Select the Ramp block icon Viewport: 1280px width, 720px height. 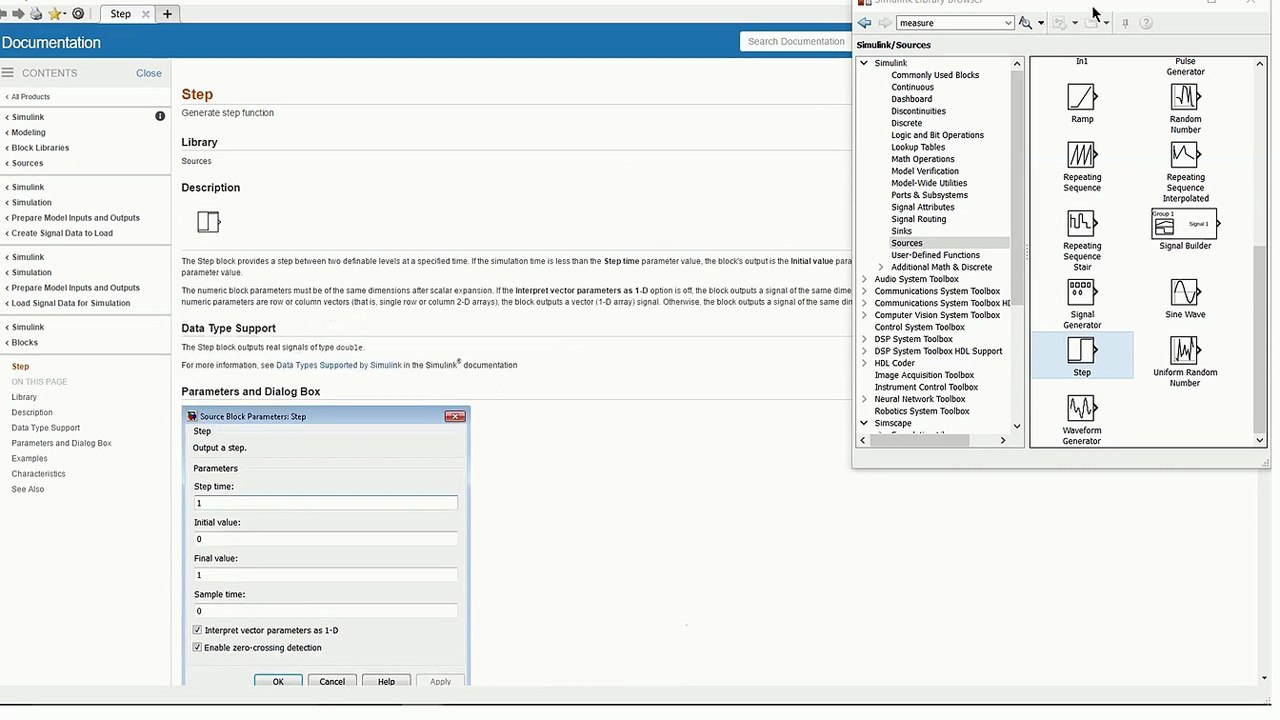(1081, 98)
